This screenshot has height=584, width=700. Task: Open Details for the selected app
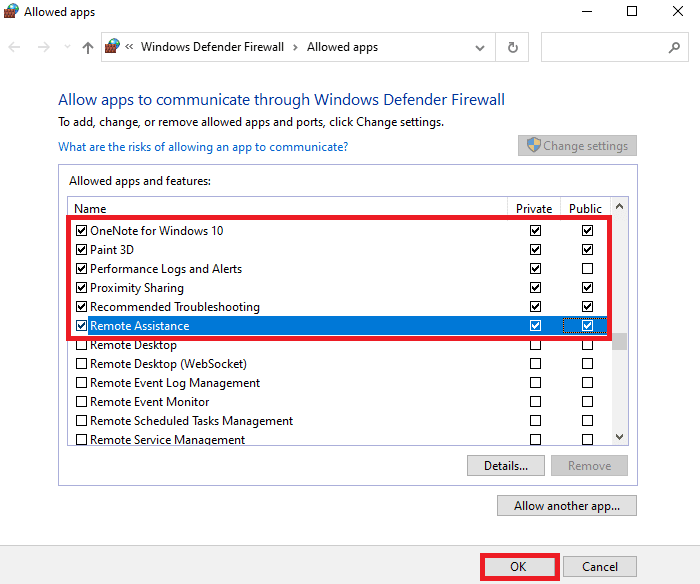(x=506, y=466)
